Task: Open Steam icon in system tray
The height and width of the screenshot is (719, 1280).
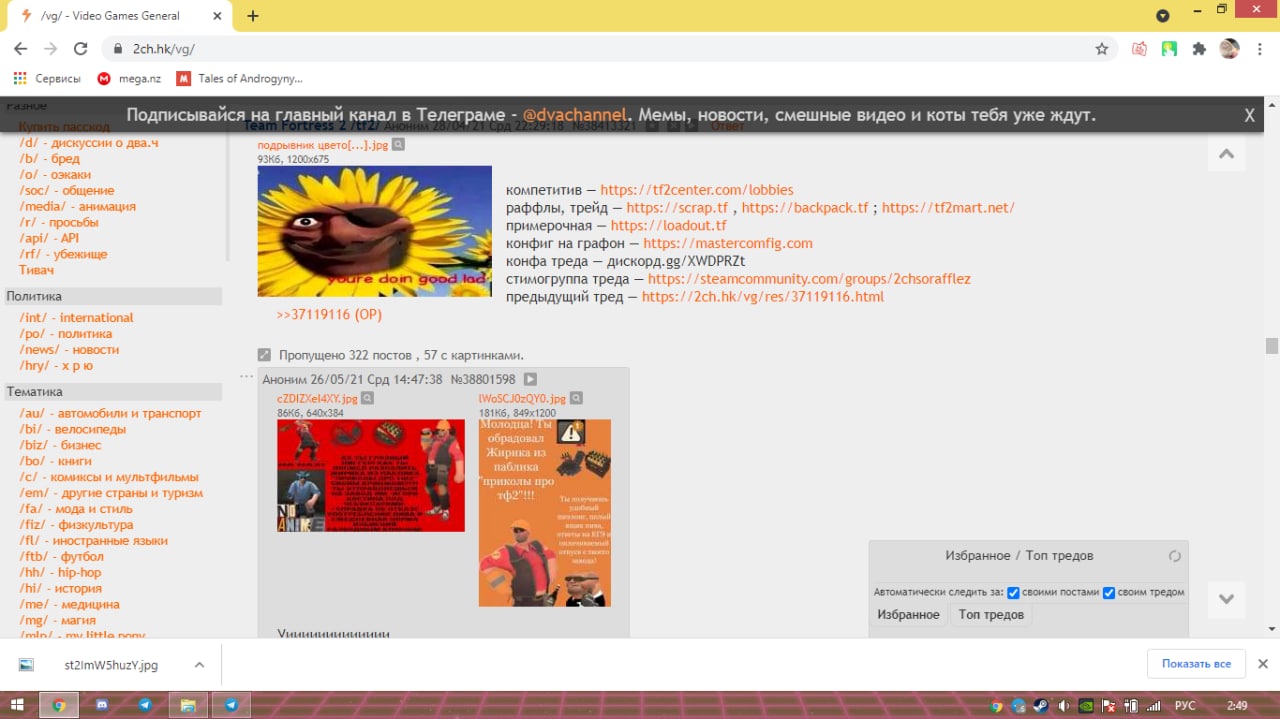Action: pyautogui.click(x=1041, y=705)
